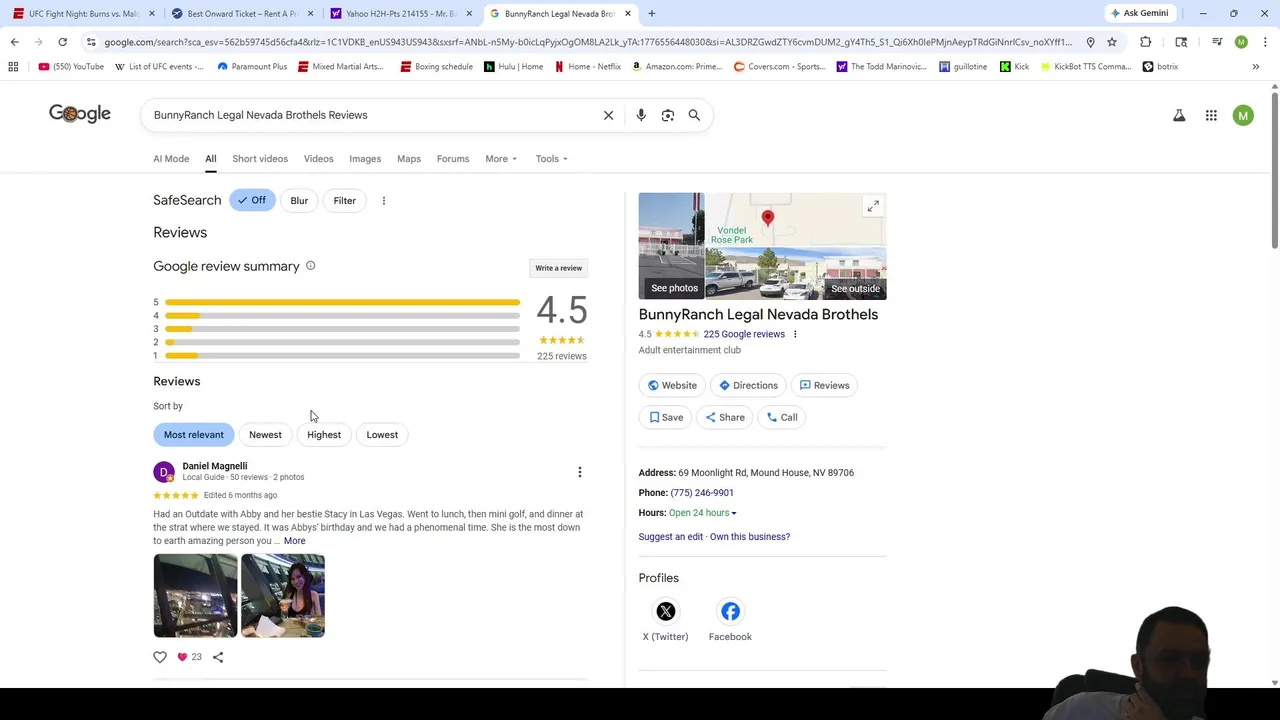
Task: Set SafeSearch to Blur
Action: [x=299, y=201]
